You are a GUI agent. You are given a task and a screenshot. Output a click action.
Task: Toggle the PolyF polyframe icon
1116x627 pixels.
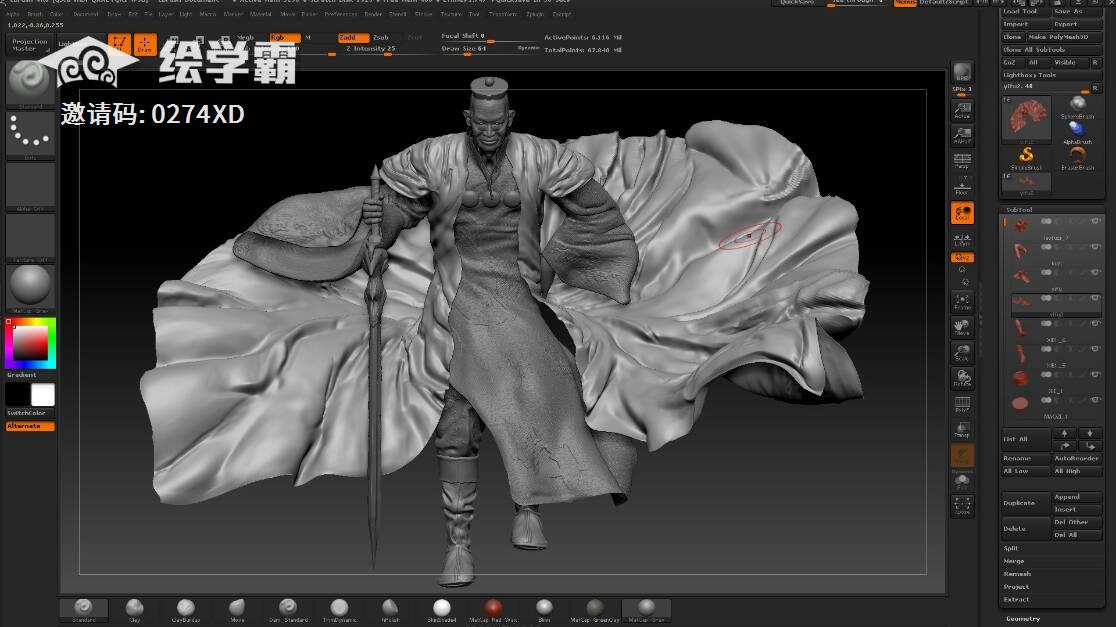click(x=962, y=404)
